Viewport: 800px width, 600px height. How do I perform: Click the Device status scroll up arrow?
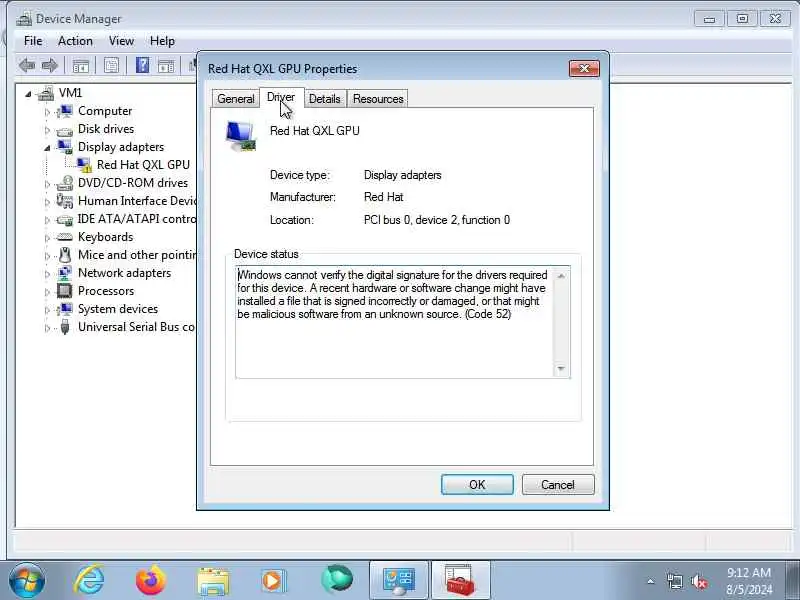[561, 276]
